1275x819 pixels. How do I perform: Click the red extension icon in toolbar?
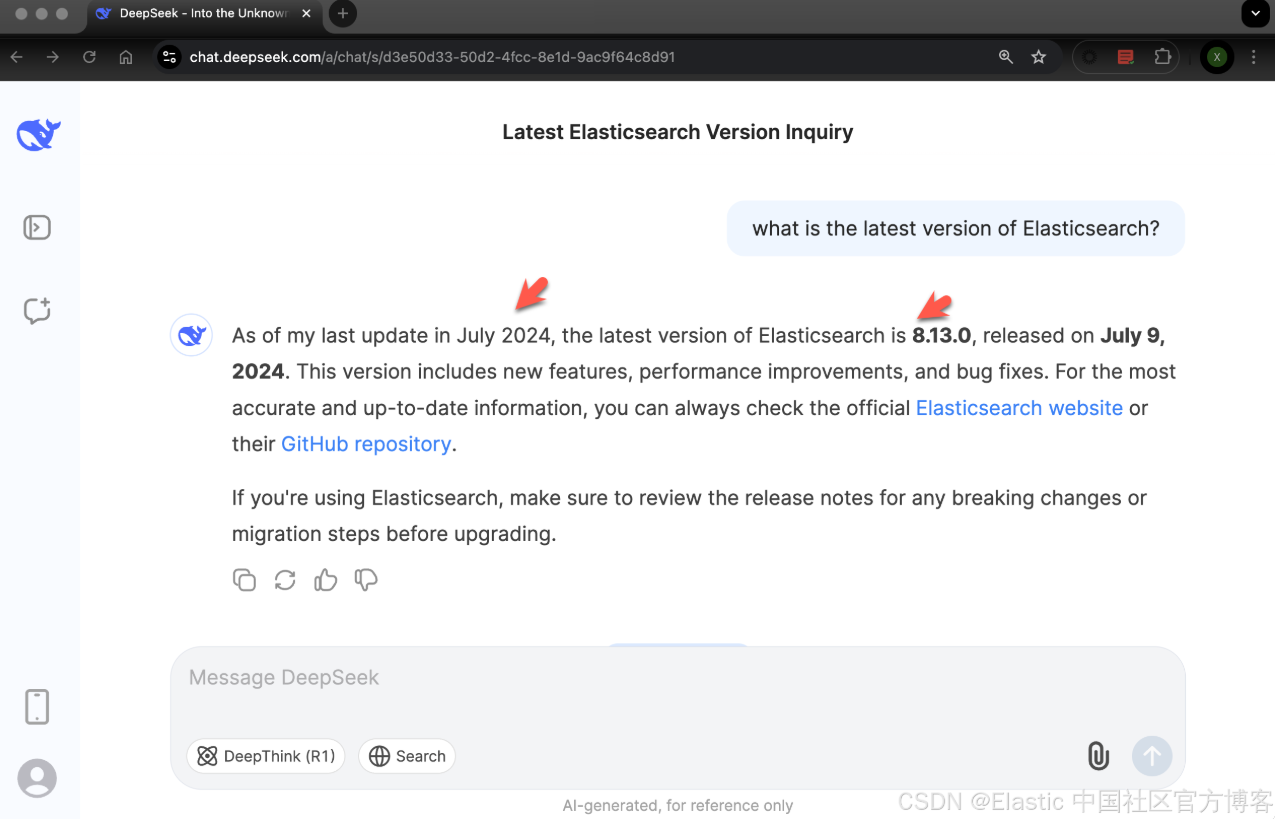[x=1126, y=57]
